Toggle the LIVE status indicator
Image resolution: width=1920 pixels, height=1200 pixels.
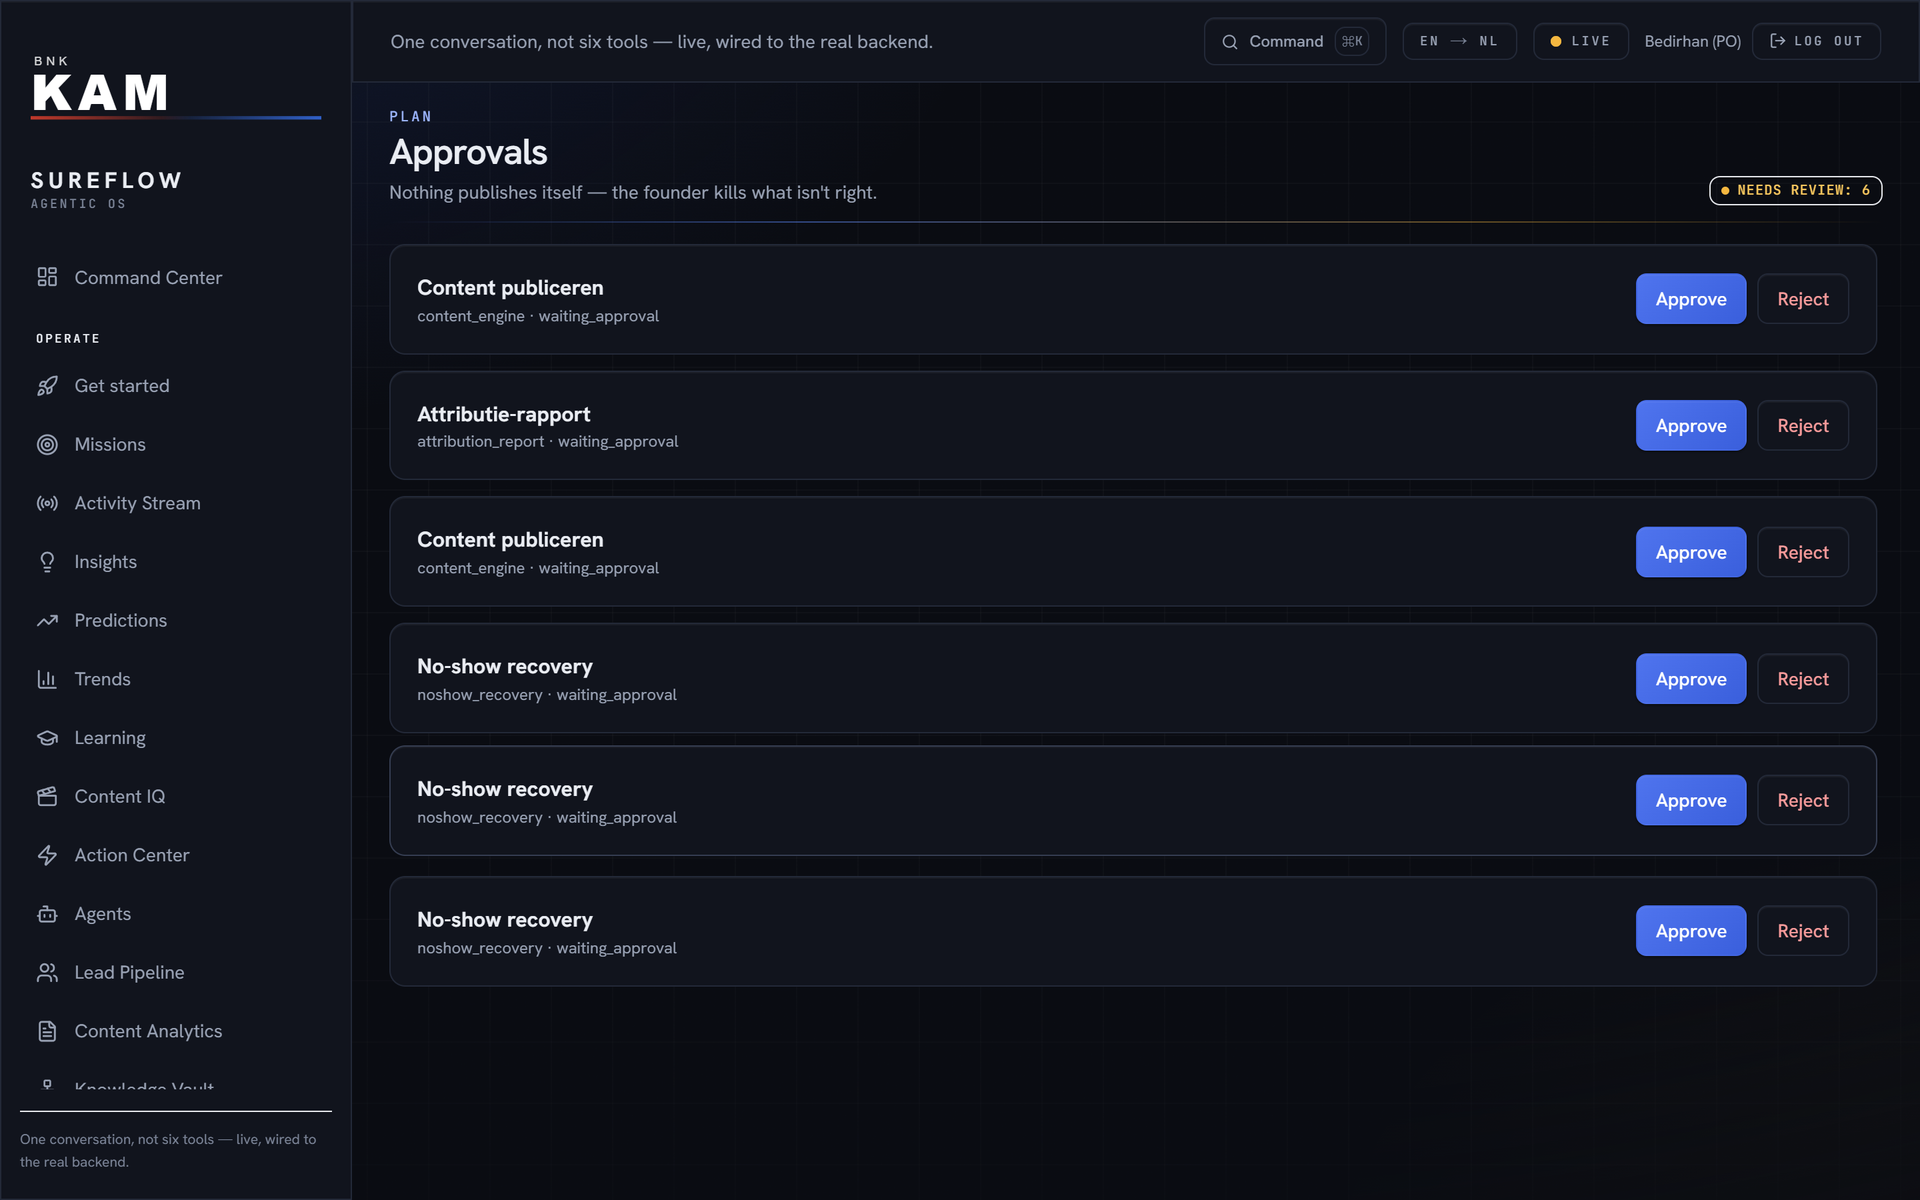(1580, 41)
